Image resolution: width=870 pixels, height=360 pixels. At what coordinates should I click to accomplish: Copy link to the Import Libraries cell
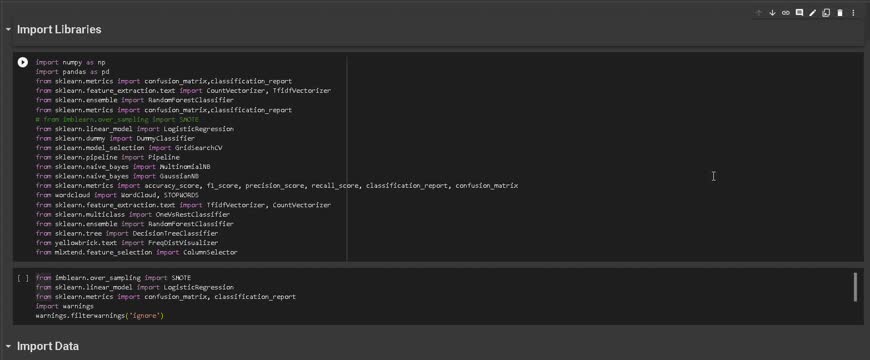click(786, 13)
